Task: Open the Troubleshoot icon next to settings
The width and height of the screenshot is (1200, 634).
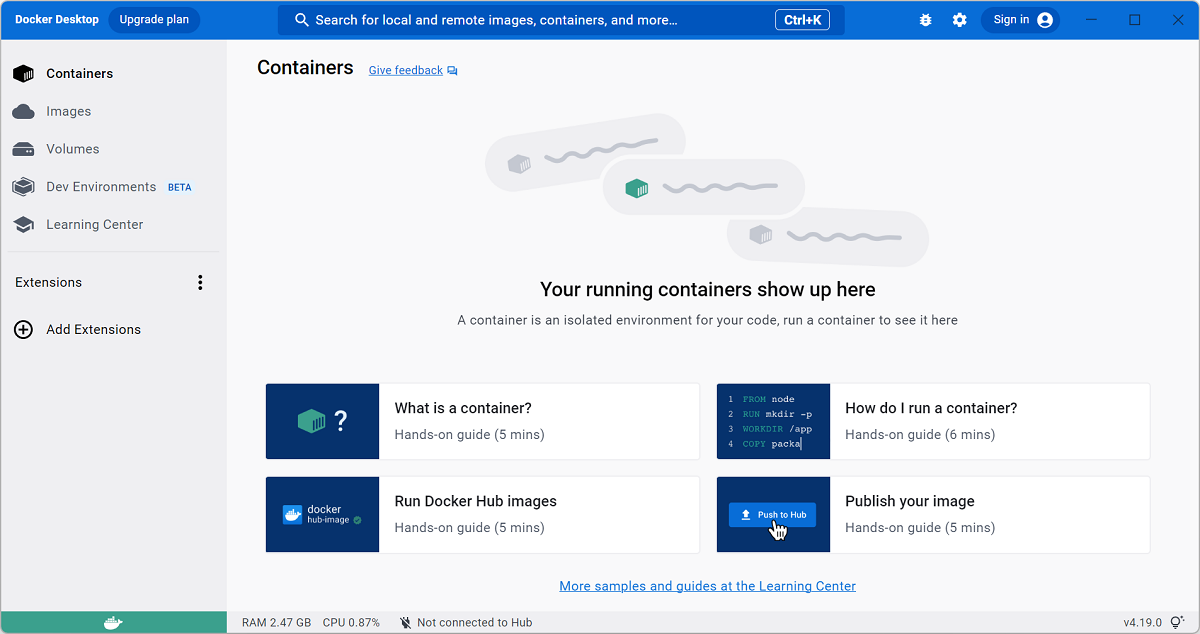Action: (925, 19)
